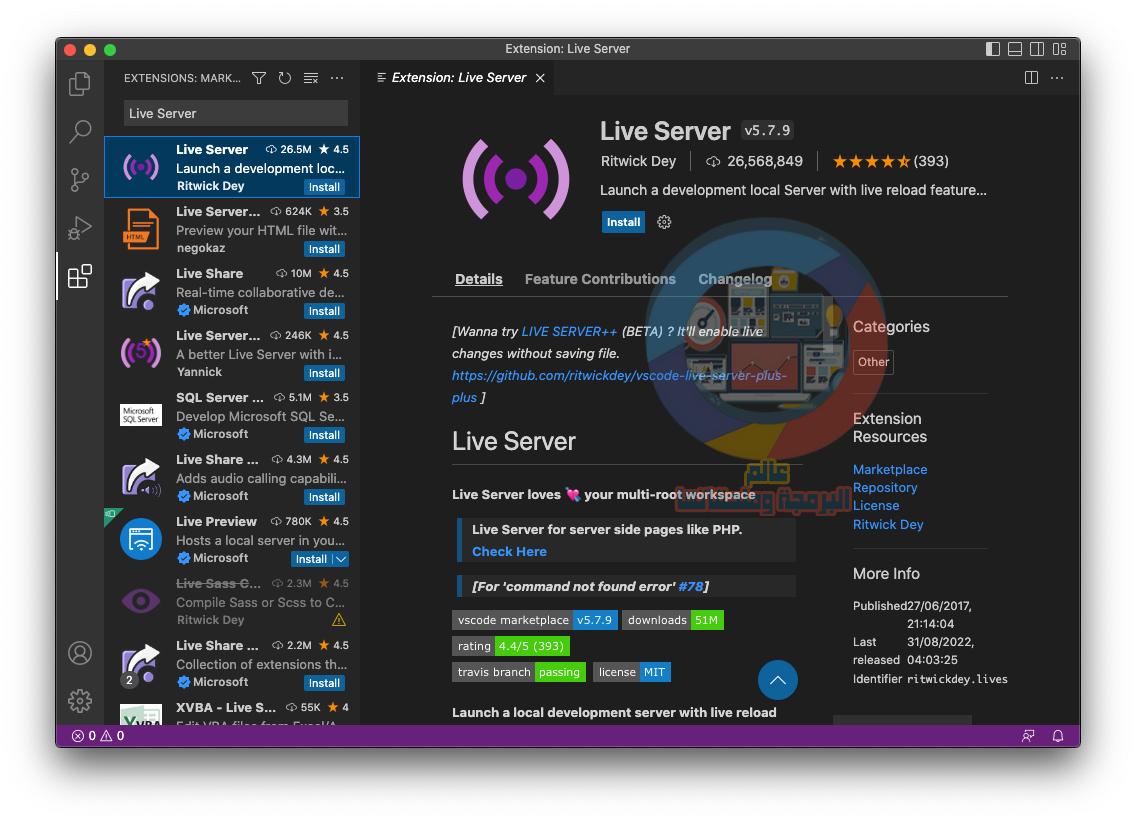
Task: Open issue #78 link
Action: click(690, 586)
